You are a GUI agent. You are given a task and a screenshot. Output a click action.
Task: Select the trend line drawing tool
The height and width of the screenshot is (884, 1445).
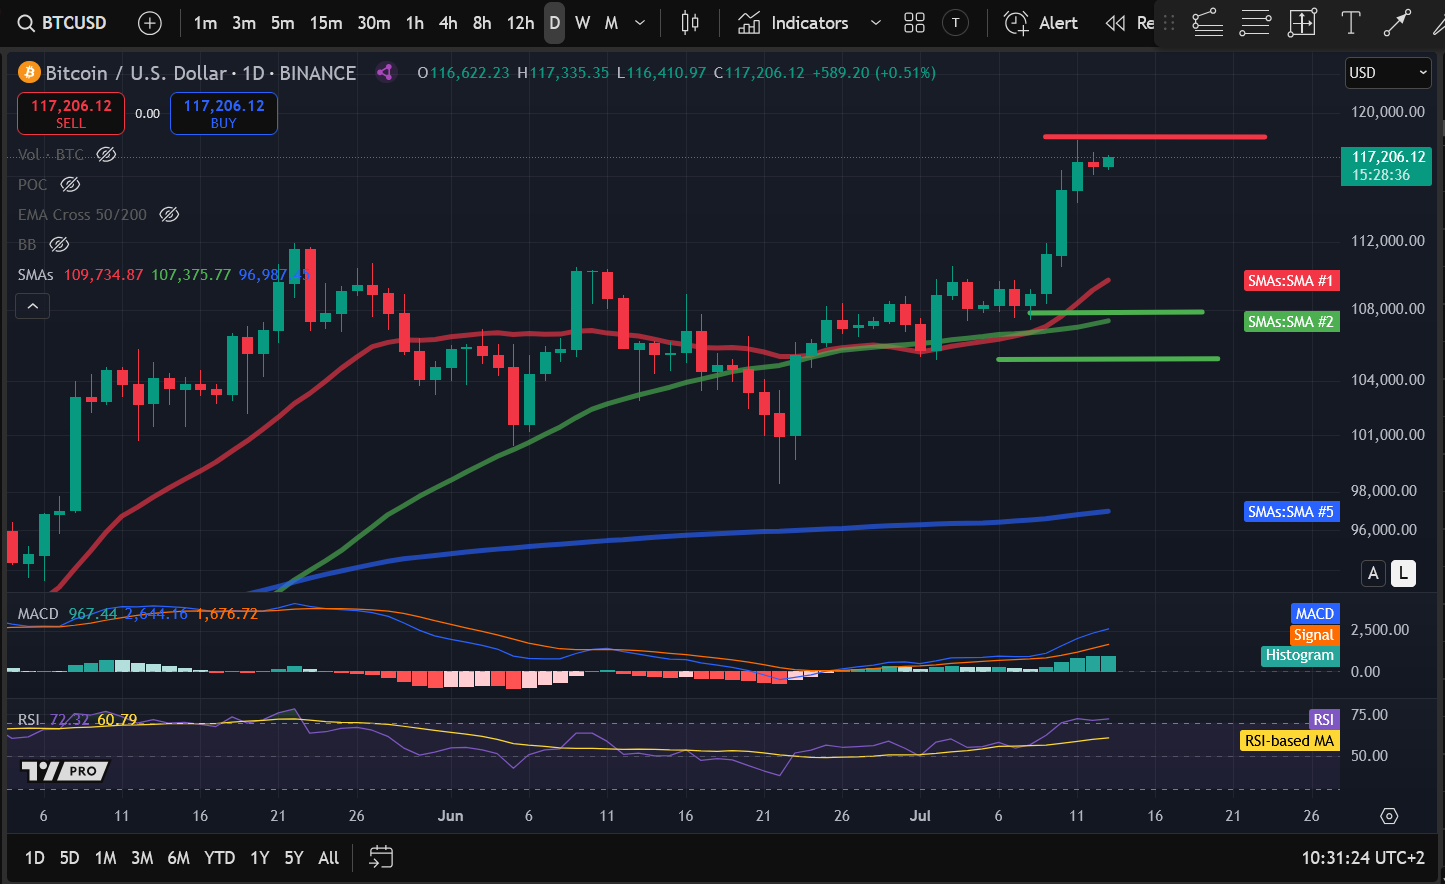click(x=1208, y=22)
